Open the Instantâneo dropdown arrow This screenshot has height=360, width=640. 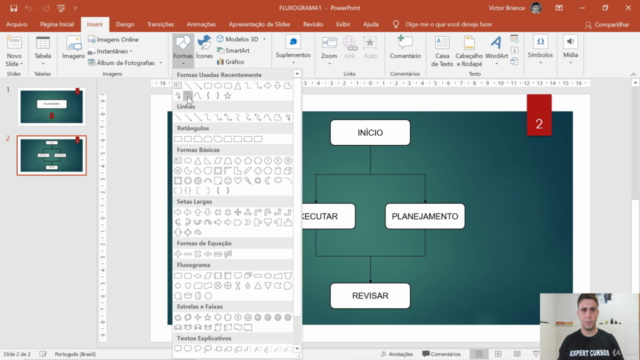pyautogui.click(x=131, y=51)
